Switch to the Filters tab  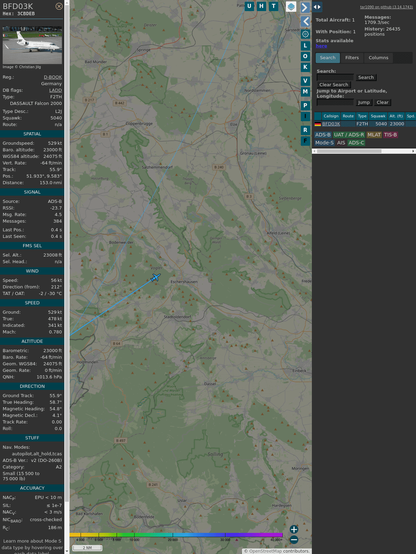[x=352, y=58]
